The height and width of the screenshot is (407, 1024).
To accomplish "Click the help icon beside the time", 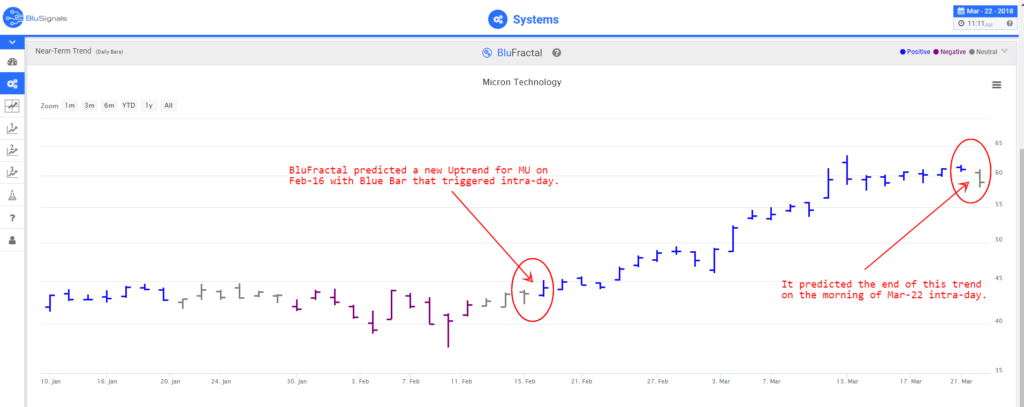I will tap(1010, 23).
